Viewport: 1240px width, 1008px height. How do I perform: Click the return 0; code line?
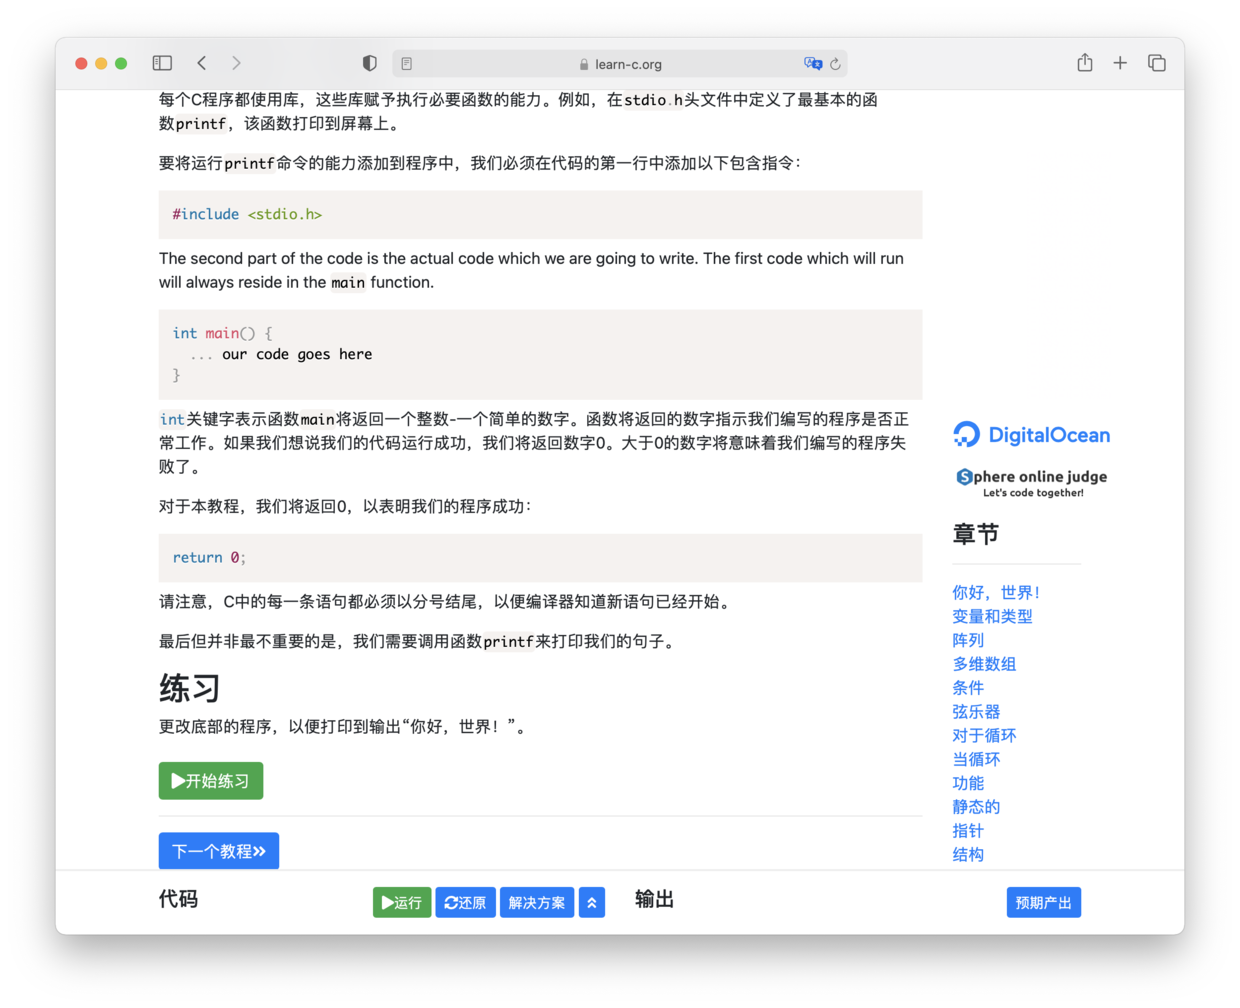click(209, 557)
